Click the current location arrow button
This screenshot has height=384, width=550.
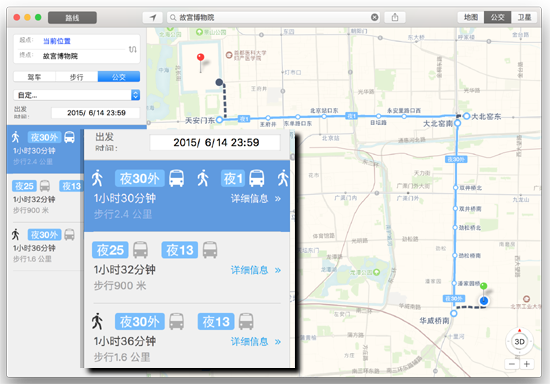[153, 17]
